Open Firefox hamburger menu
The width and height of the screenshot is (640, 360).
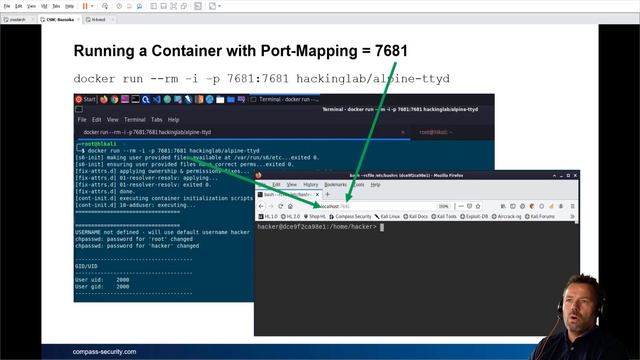(572, 206)
